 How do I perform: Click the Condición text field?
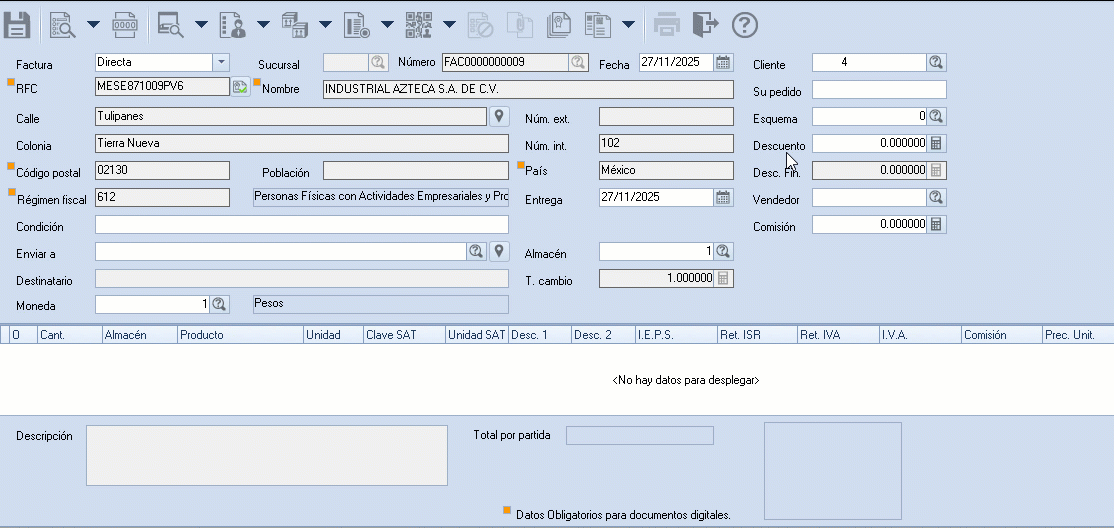(301, 225)
